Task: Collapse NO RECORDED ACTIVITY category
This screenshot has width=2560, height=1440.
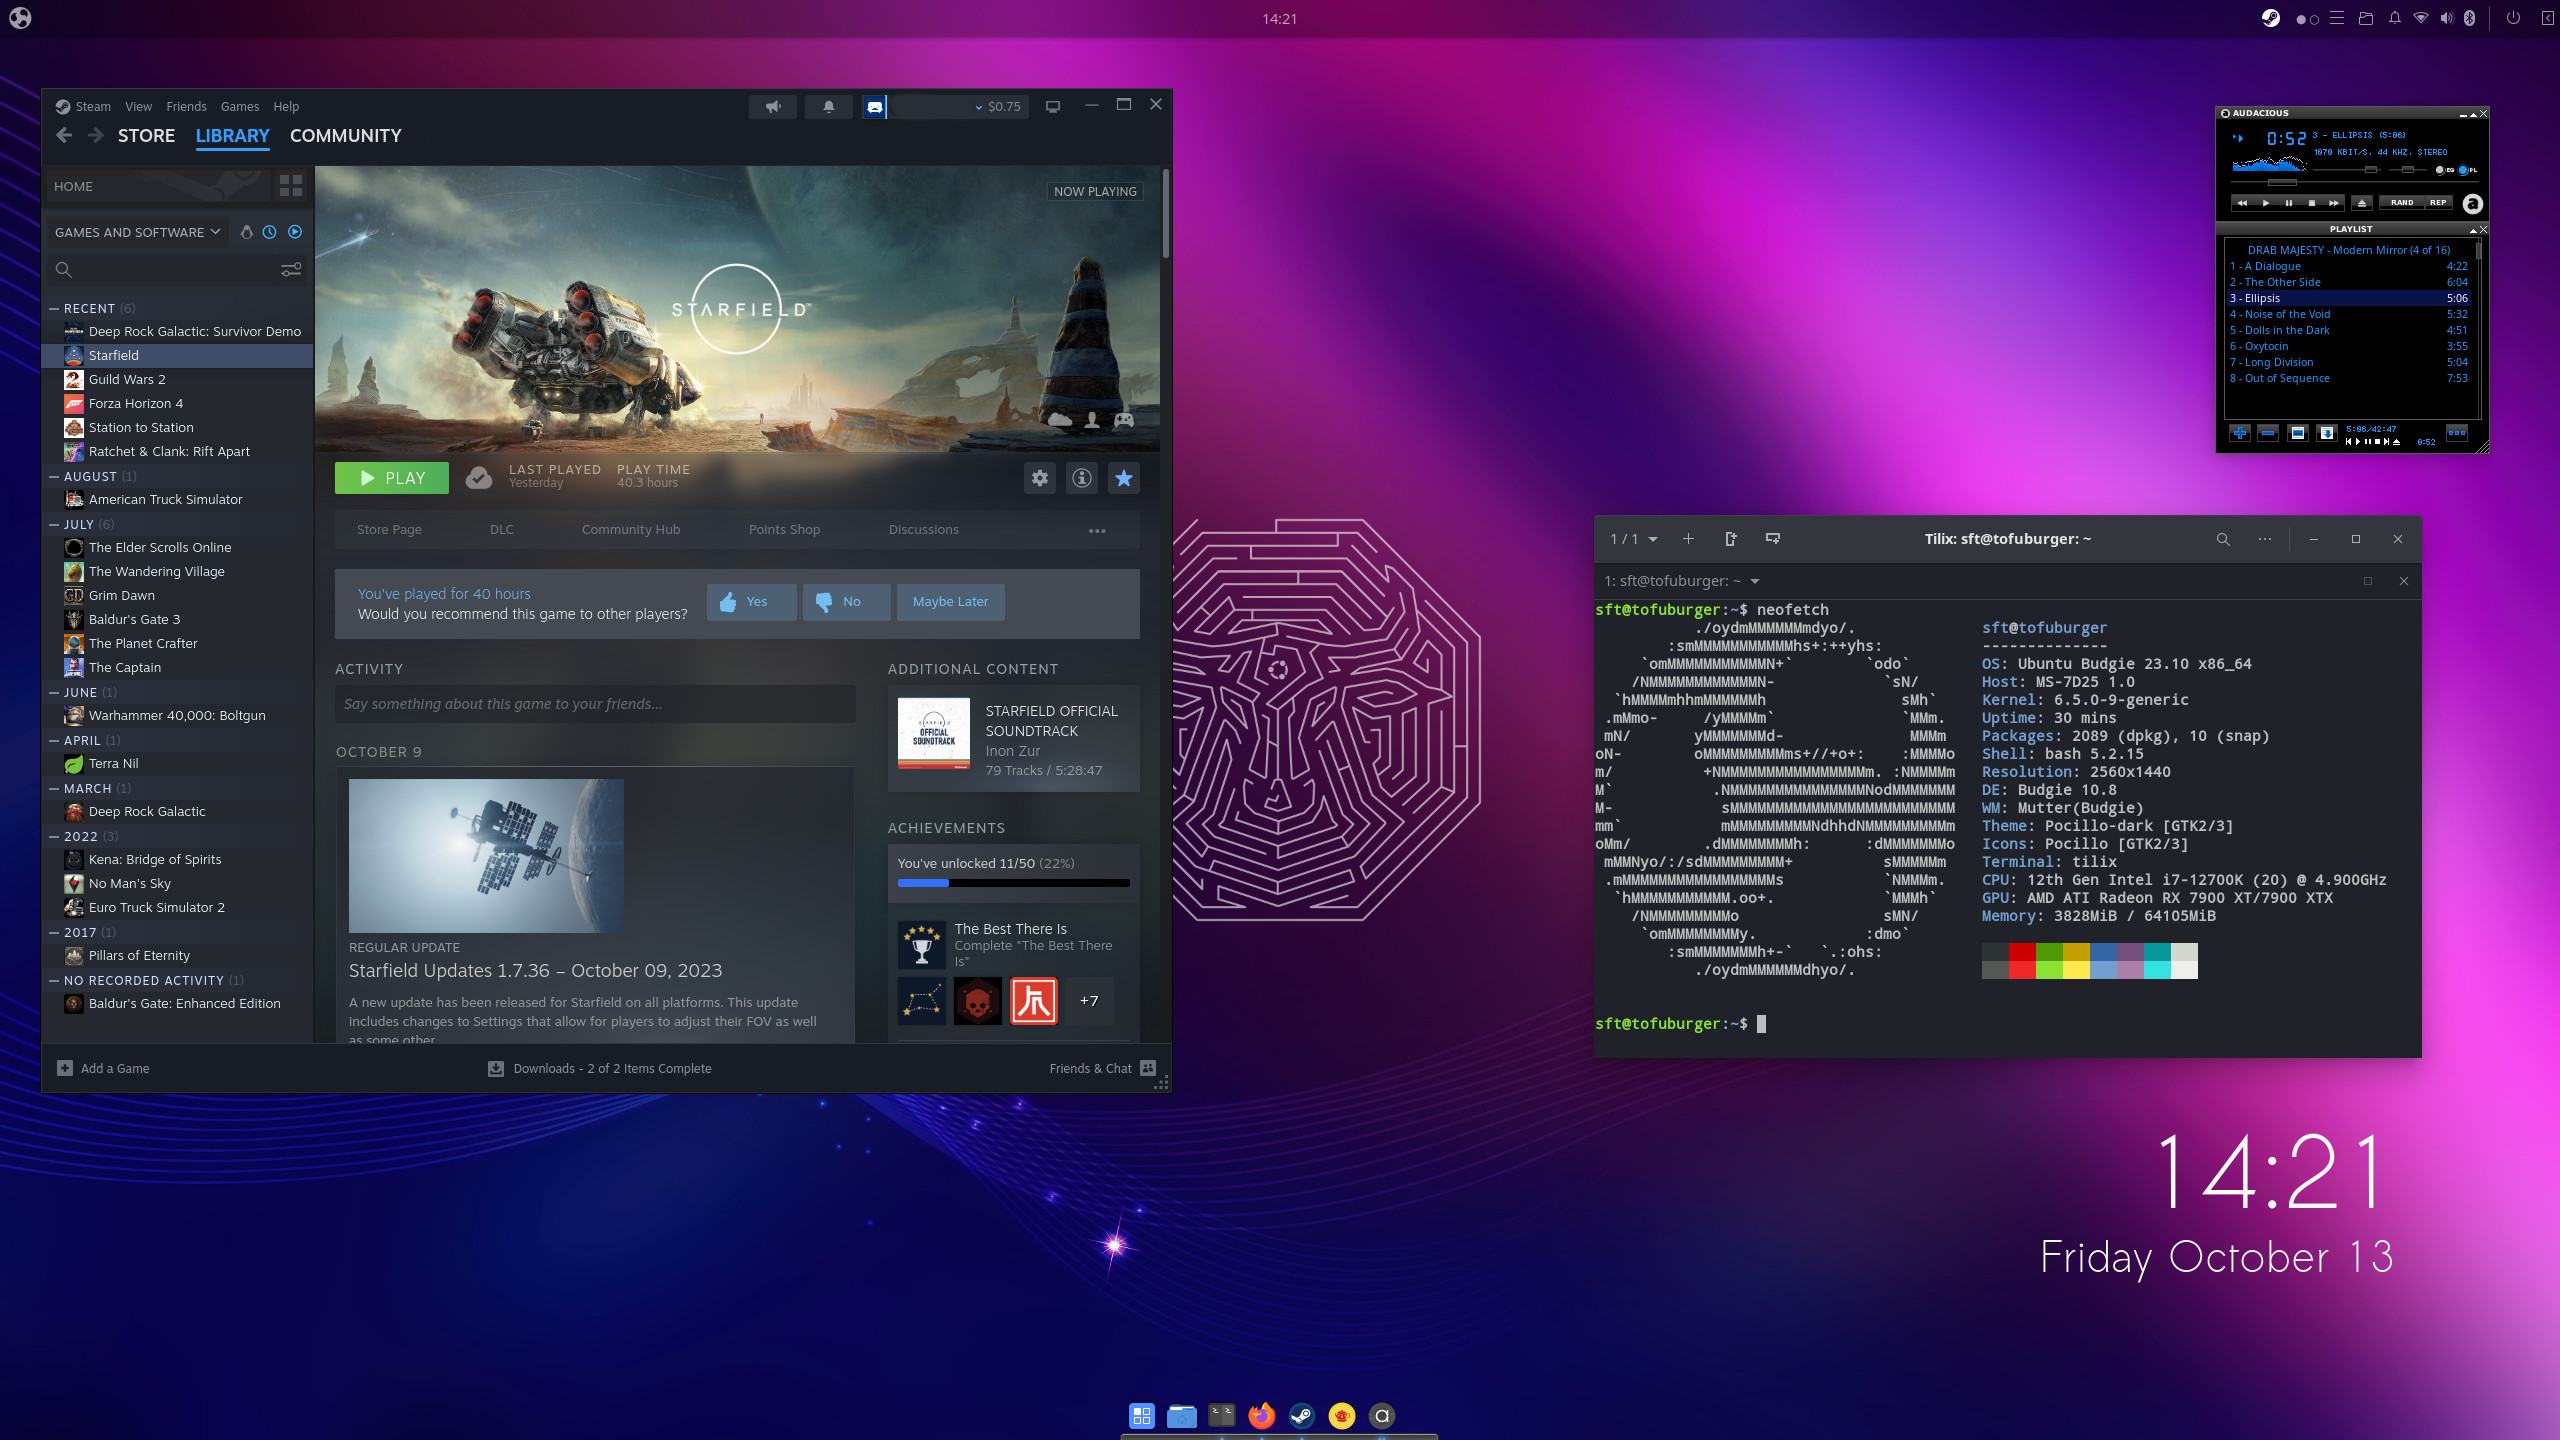Action: pos(54,981)
